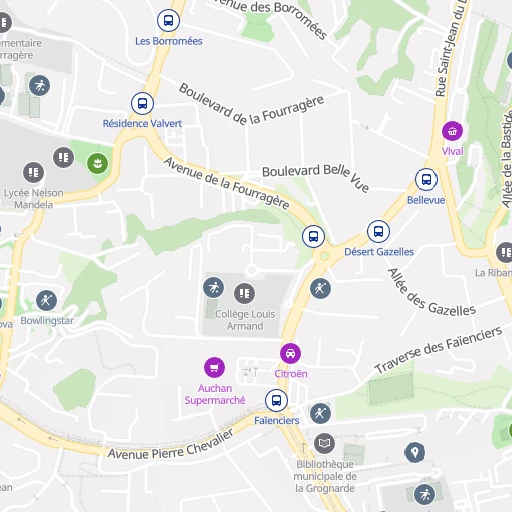This screenshot has height=512, width=512.
Task: Select the Lycée Nelson Mandela label
Action: 34,199
